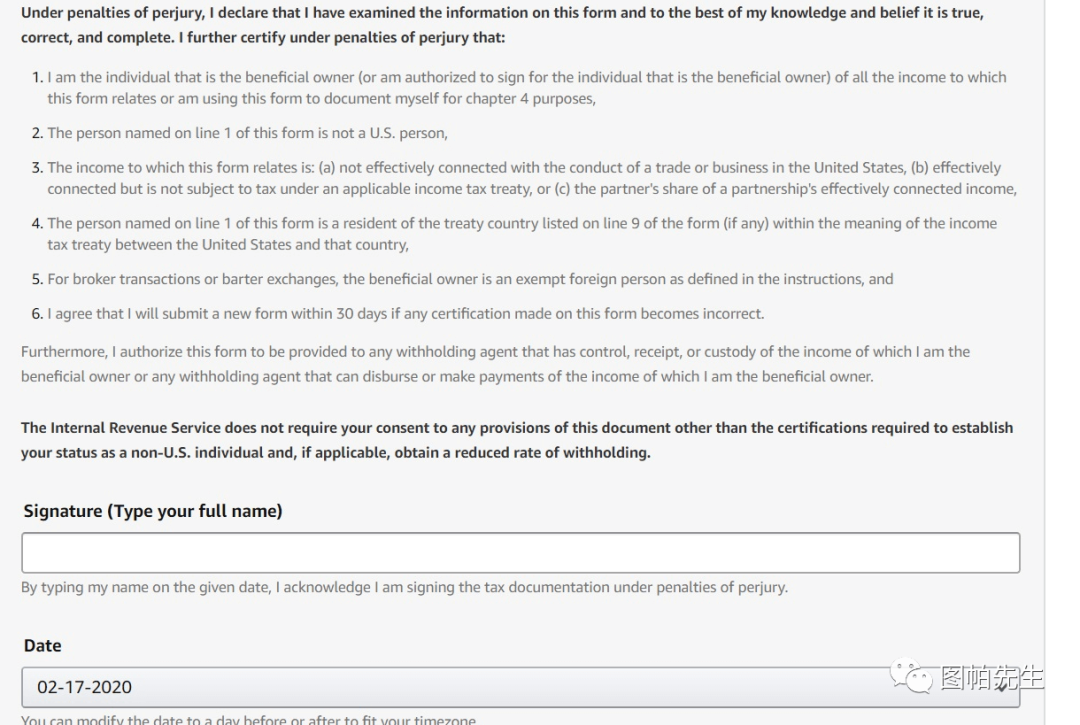The height and width of the screenshot is (725, 1080).
Task: Click the "Signature (Type your full name)" label
Action: (153, 511)
